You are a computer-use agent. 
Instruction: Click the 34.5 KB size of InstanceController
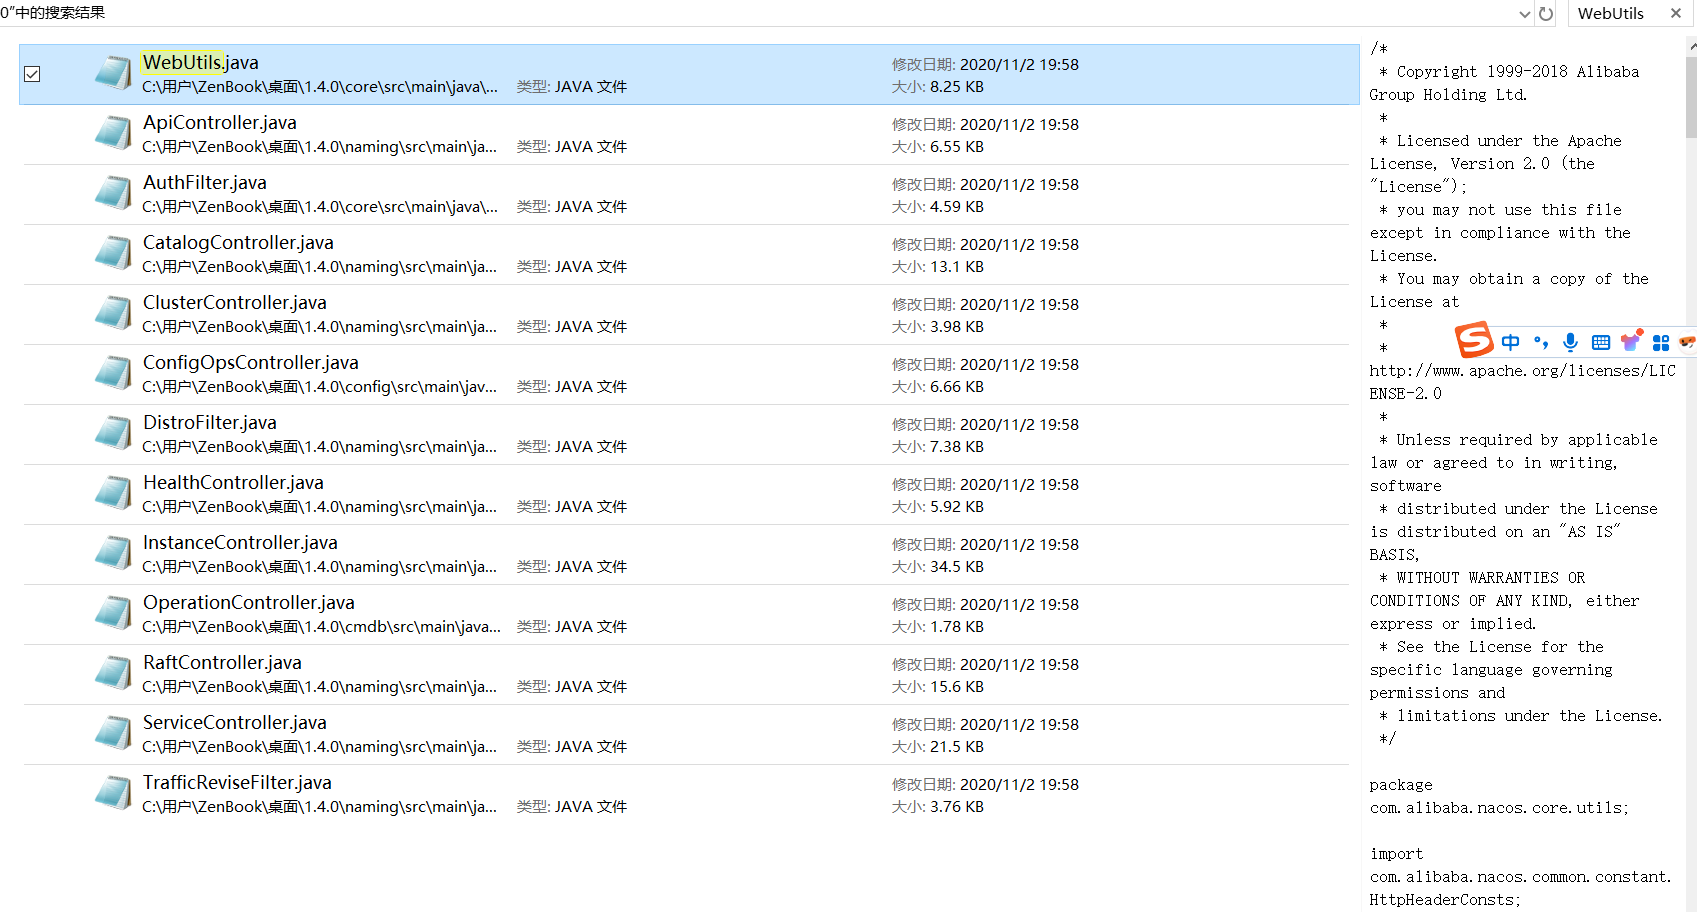(x=957, y=567)
